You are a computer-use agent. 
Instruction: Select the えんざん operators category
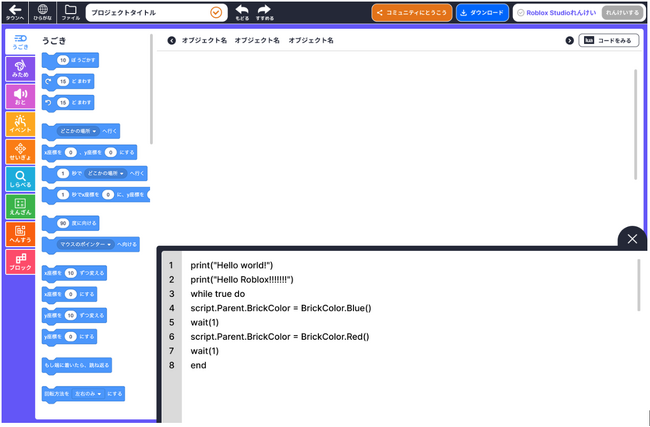click(x=20, y=206)
